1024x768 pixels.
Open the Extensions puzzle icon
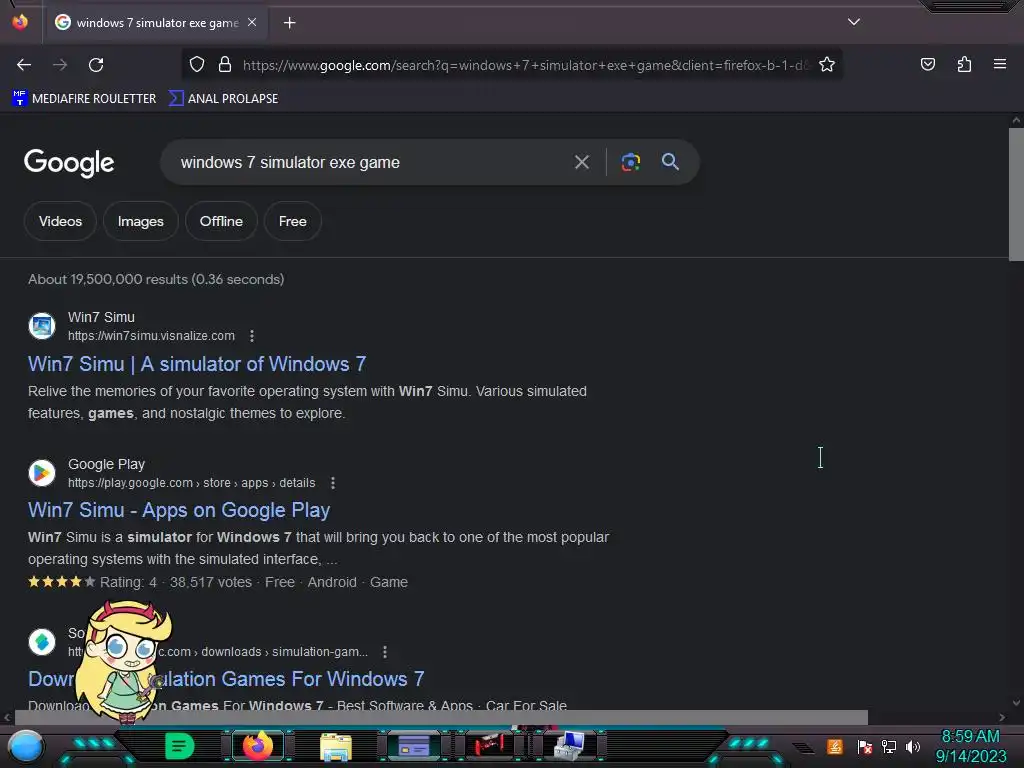(x=964, y=64)
